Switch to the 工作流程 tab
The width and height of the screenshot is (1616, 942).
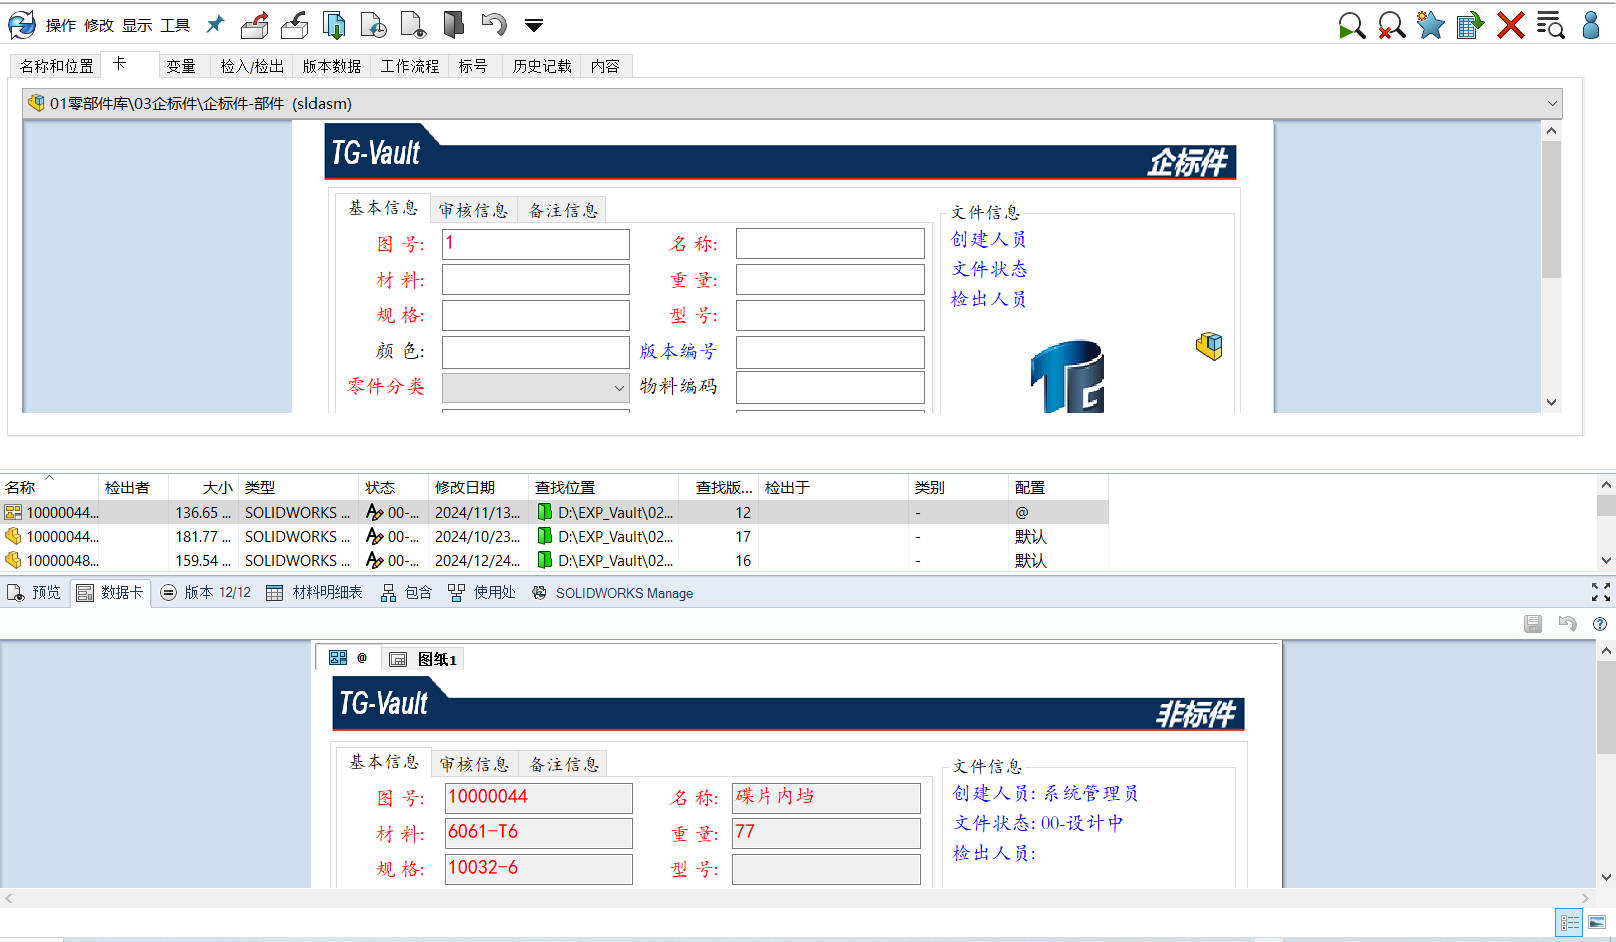409,66
